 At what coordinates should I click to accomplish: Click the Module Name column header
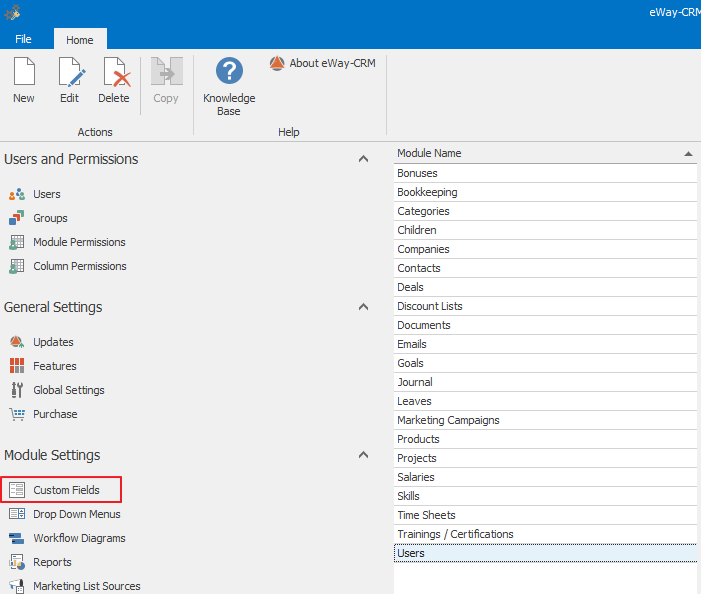[545, 153]
